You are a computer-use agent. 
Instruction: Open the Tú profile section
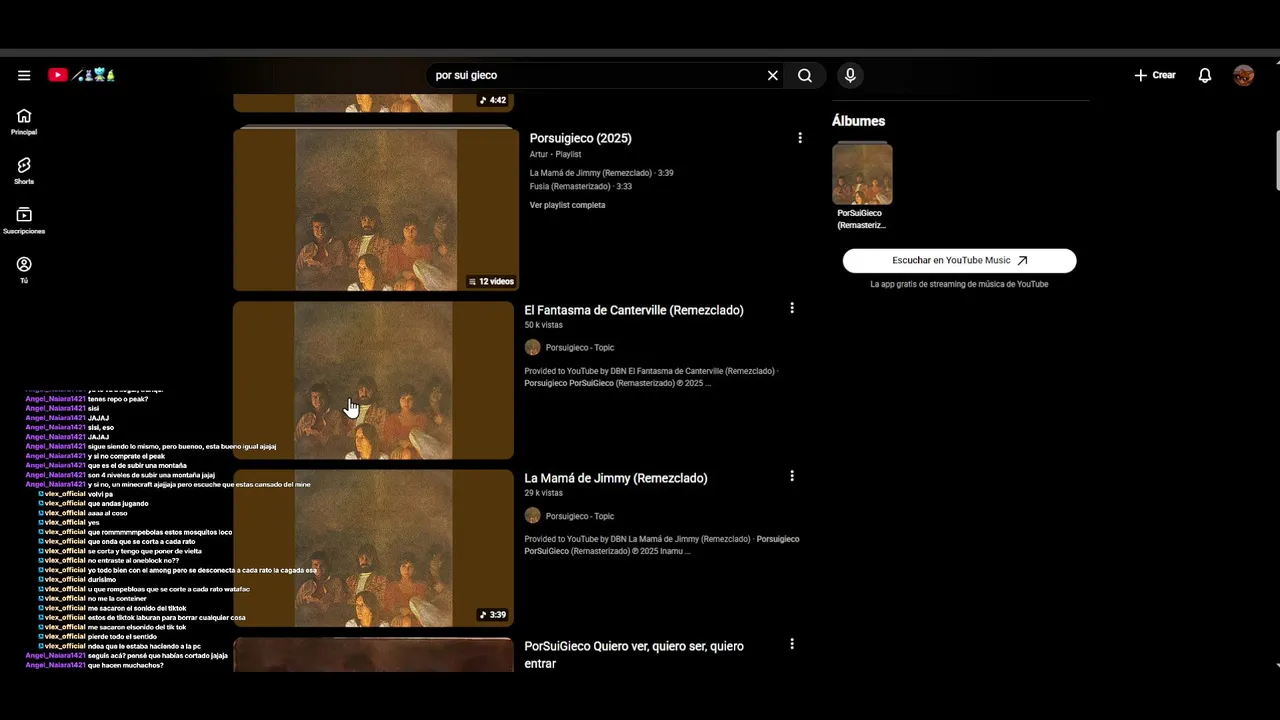tap(24, 270)
